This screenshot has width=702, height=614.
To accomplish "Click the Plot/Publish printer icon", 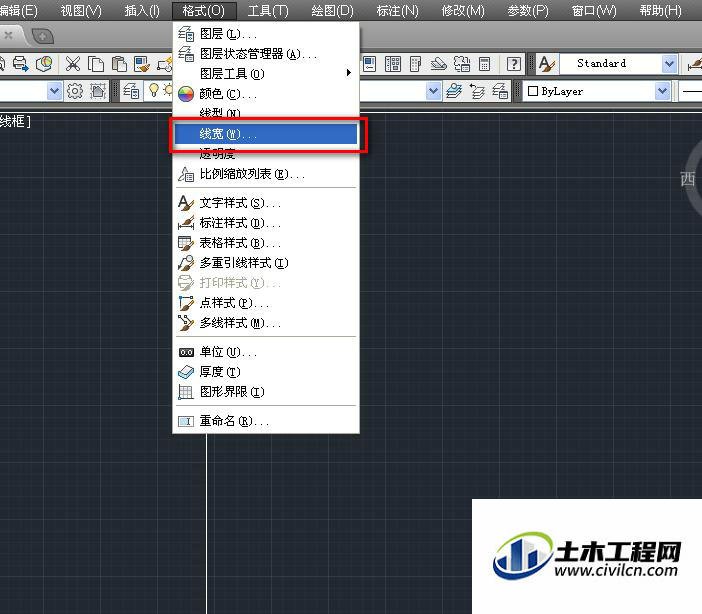I will [20, 64].
